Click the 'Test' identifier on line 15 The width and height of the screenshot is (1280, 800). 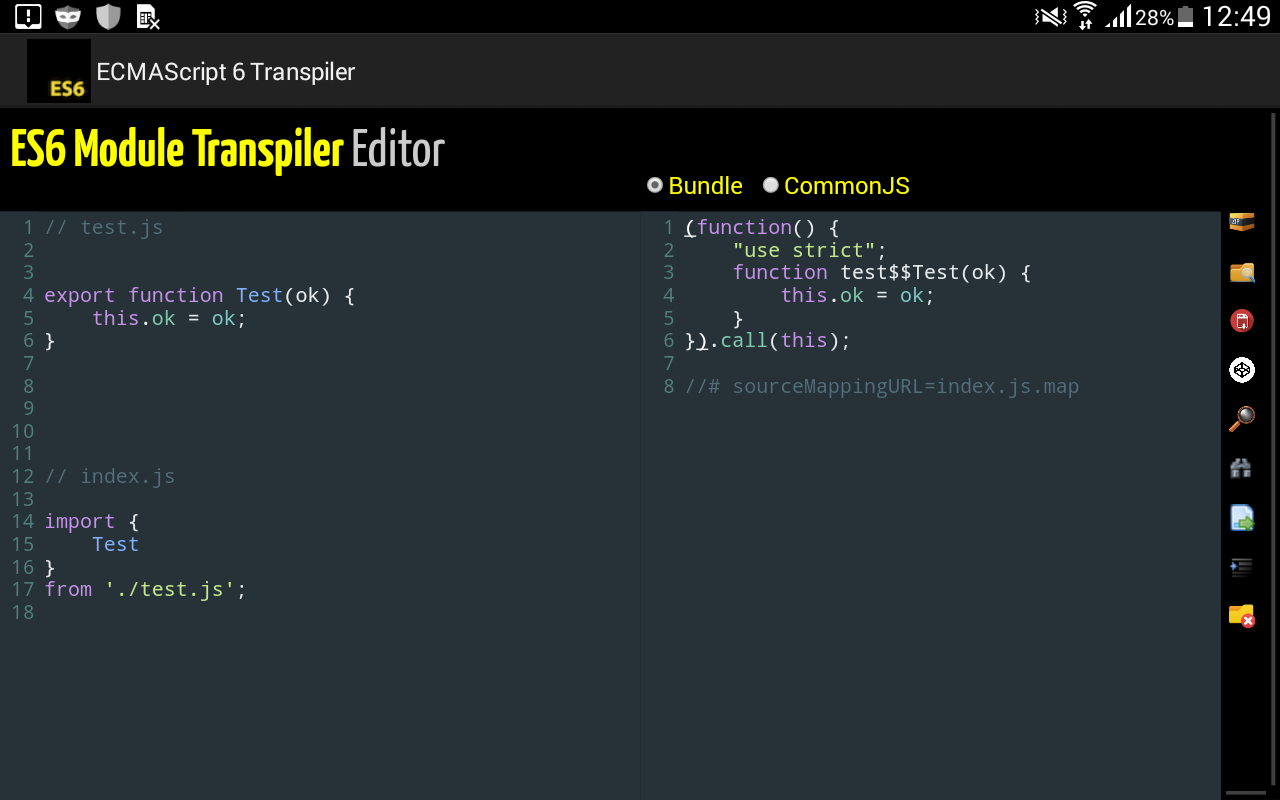(x=115, y=544)
